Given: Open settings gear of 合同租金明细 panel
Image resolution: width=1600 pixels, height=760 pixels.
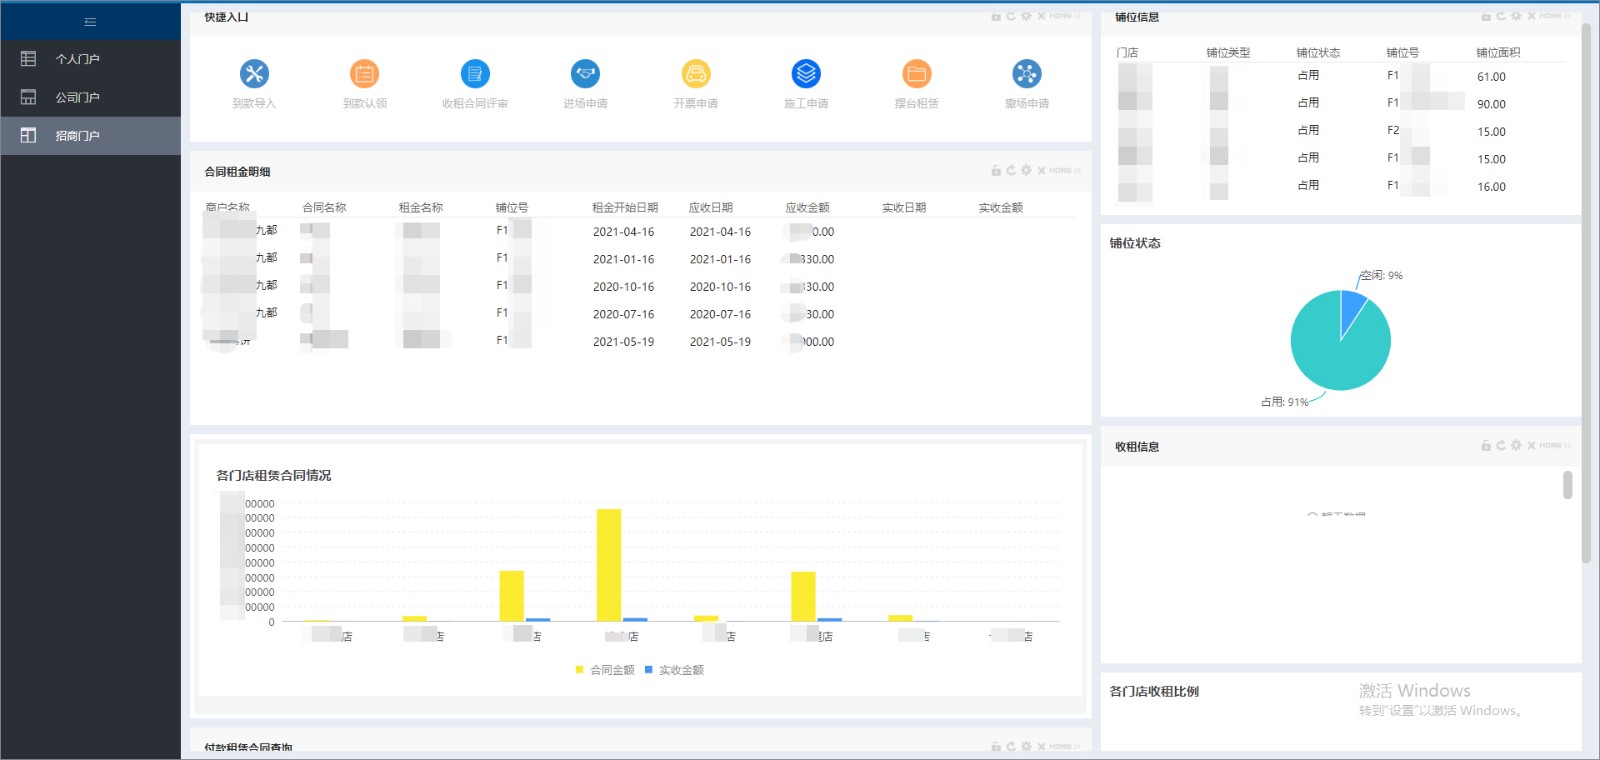Looking at the screenshot, I should (x=1026, y=171).
